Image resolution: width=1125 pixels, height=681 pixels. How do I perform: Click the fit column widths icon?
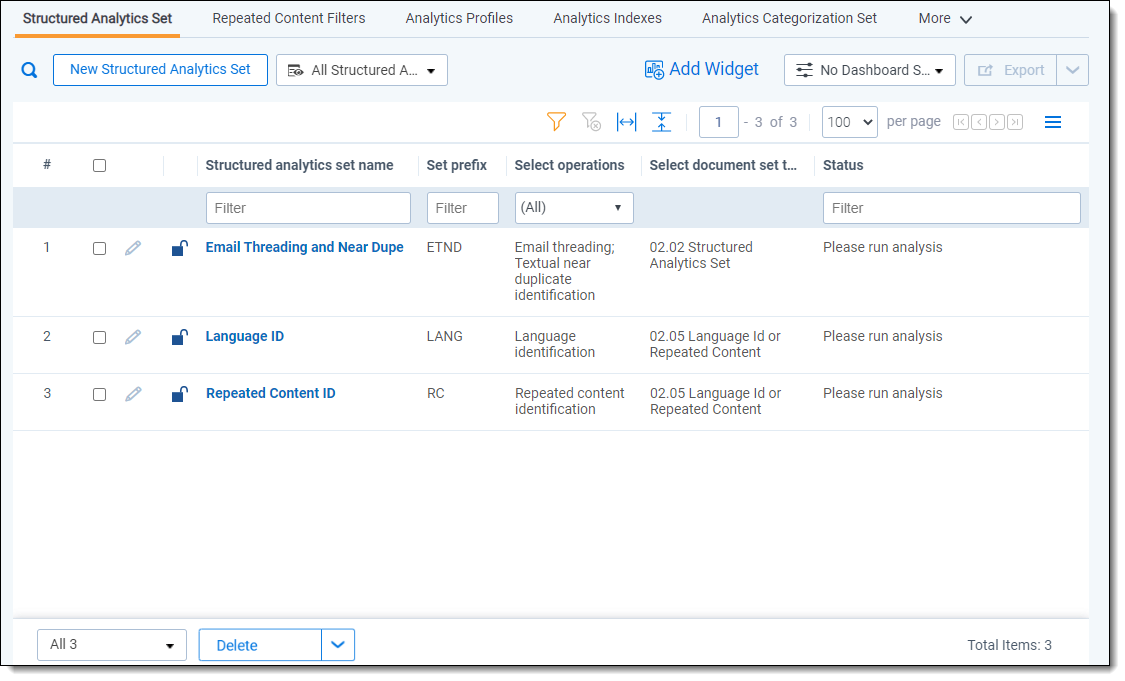pyautogui.click(x=627, y=122)
